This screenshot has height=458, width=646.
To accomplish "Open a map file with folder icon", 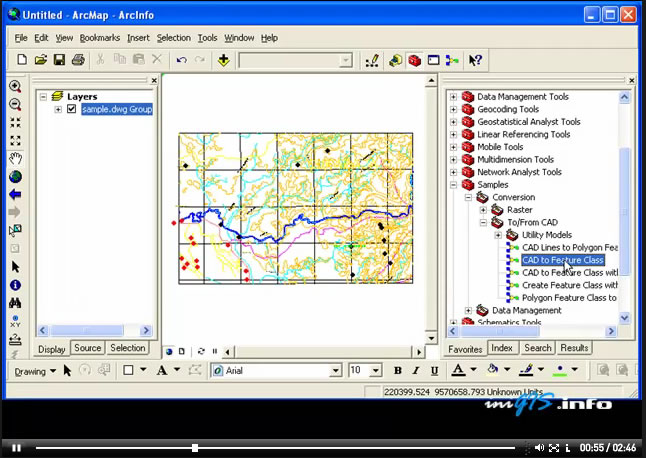I will (40, 60).
